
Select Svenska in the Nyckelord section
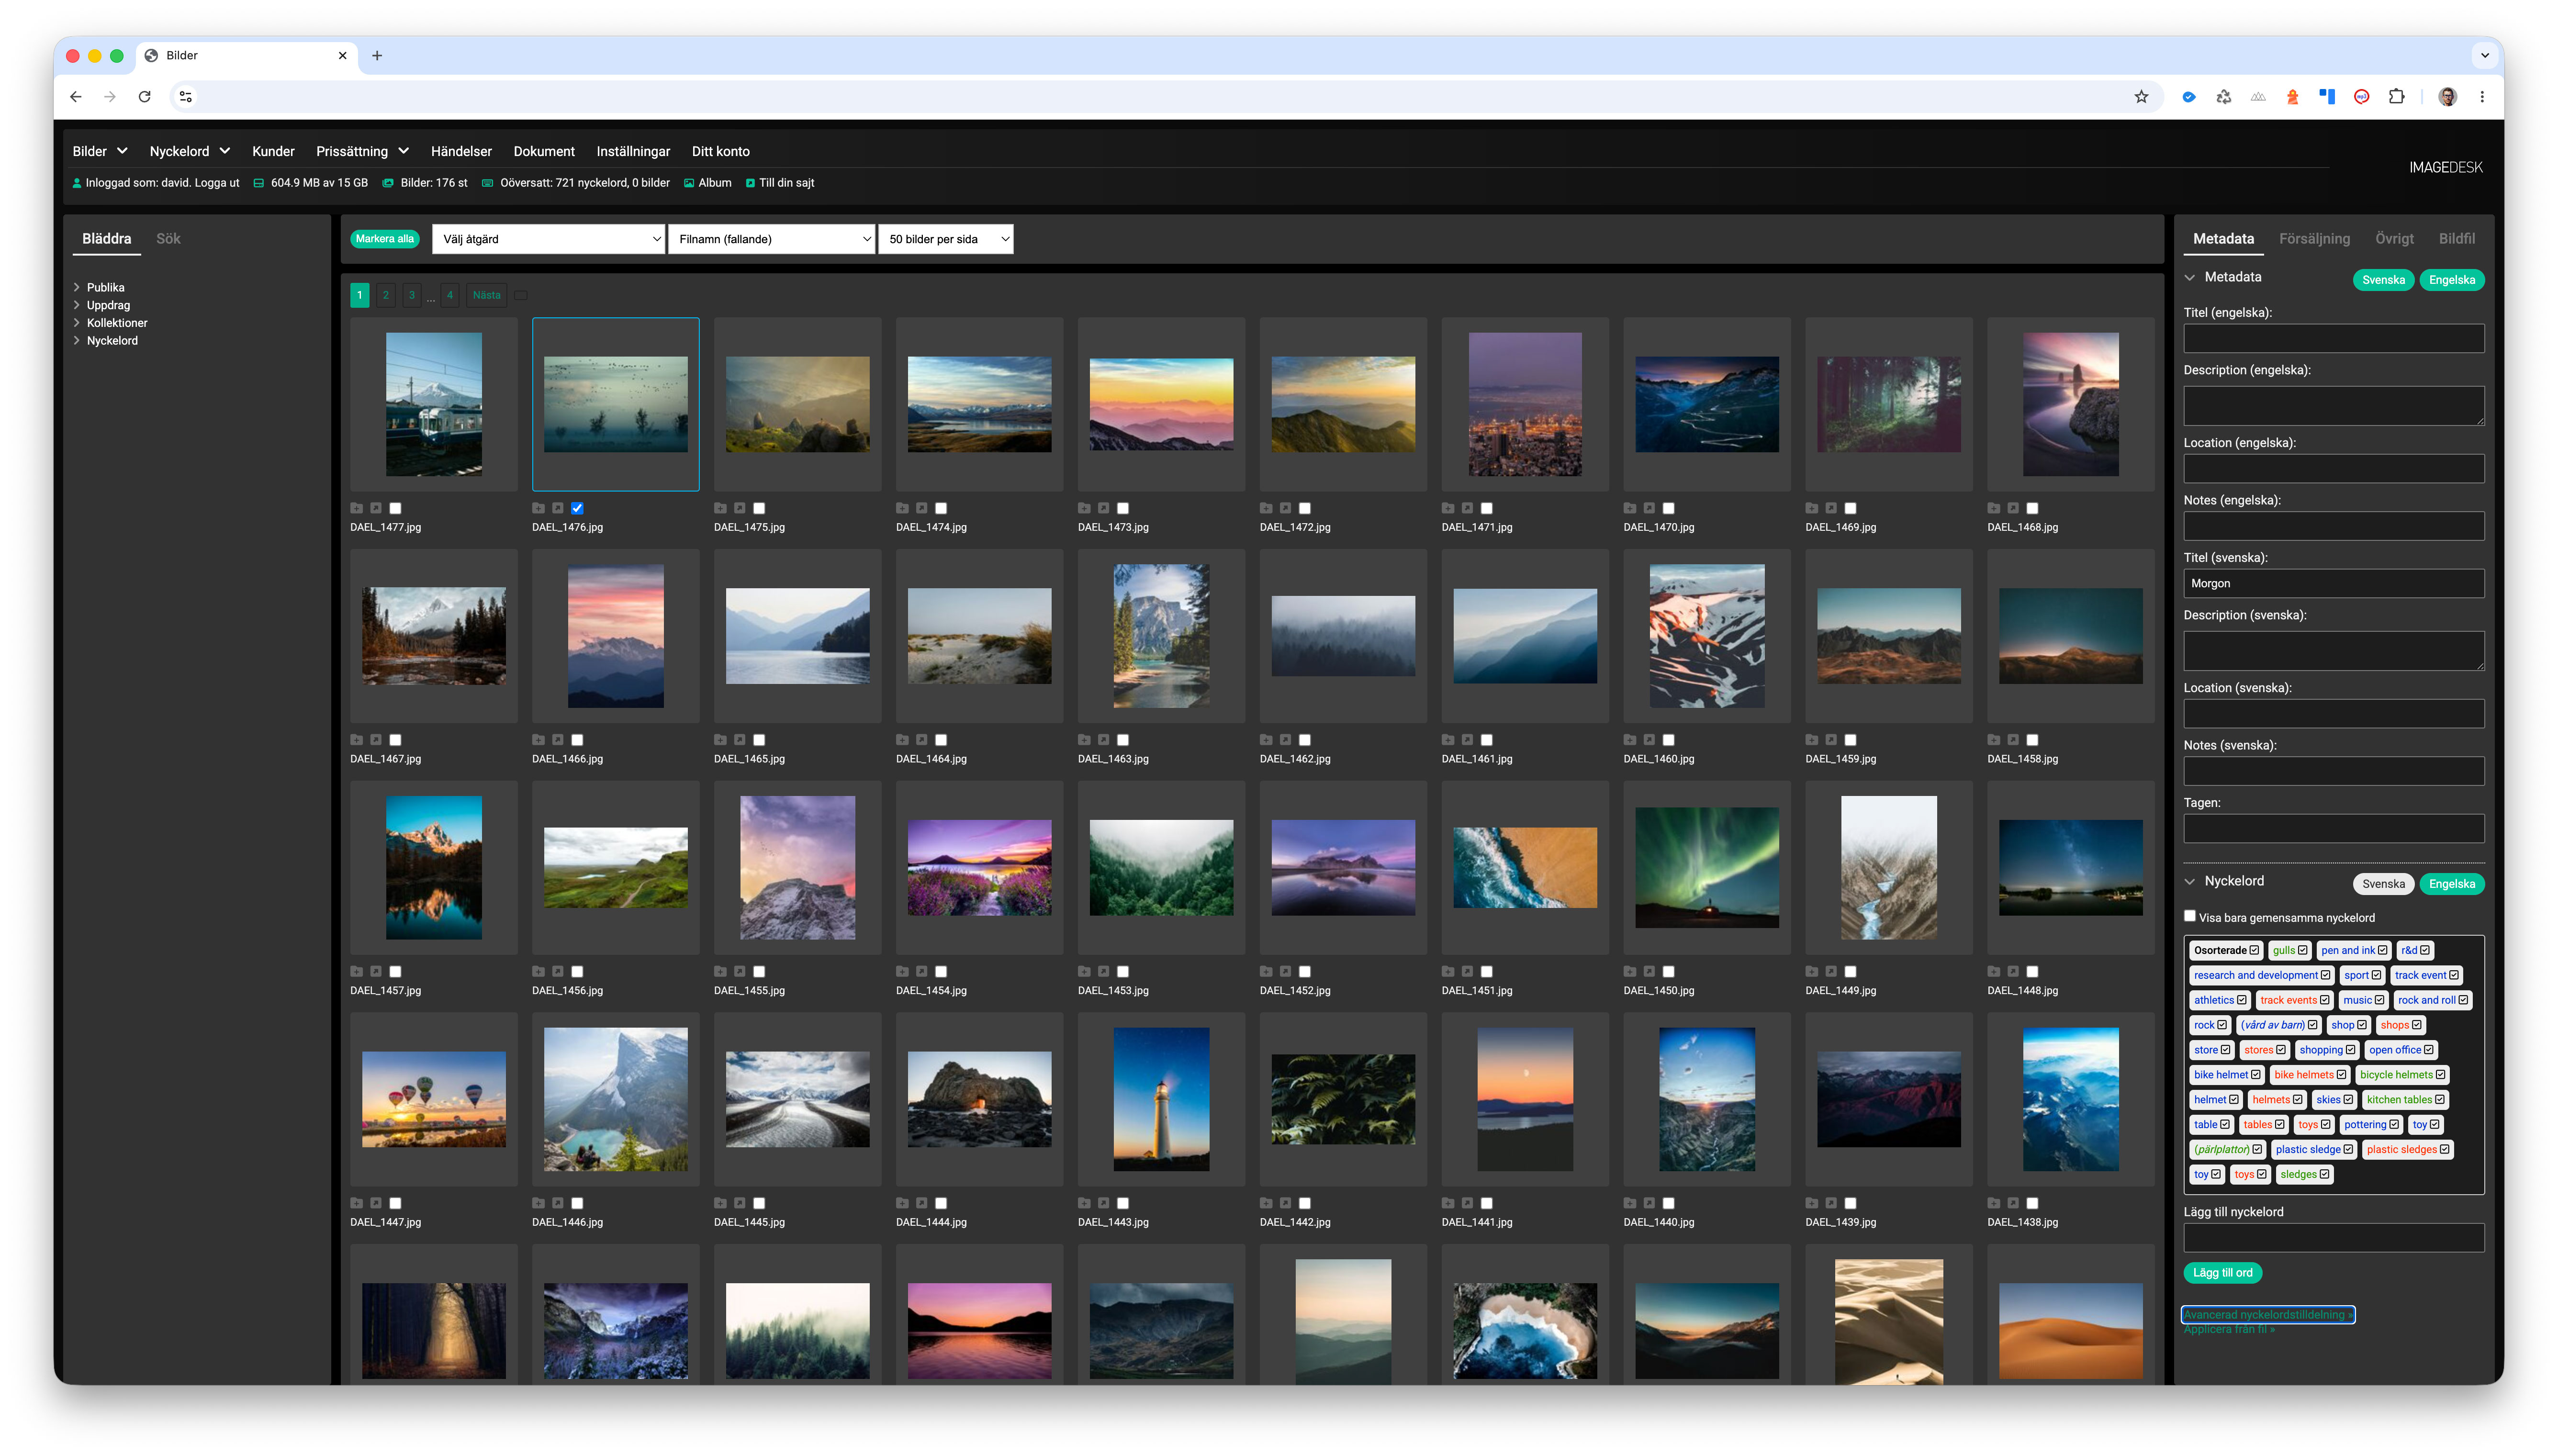tap(2383, 884)
